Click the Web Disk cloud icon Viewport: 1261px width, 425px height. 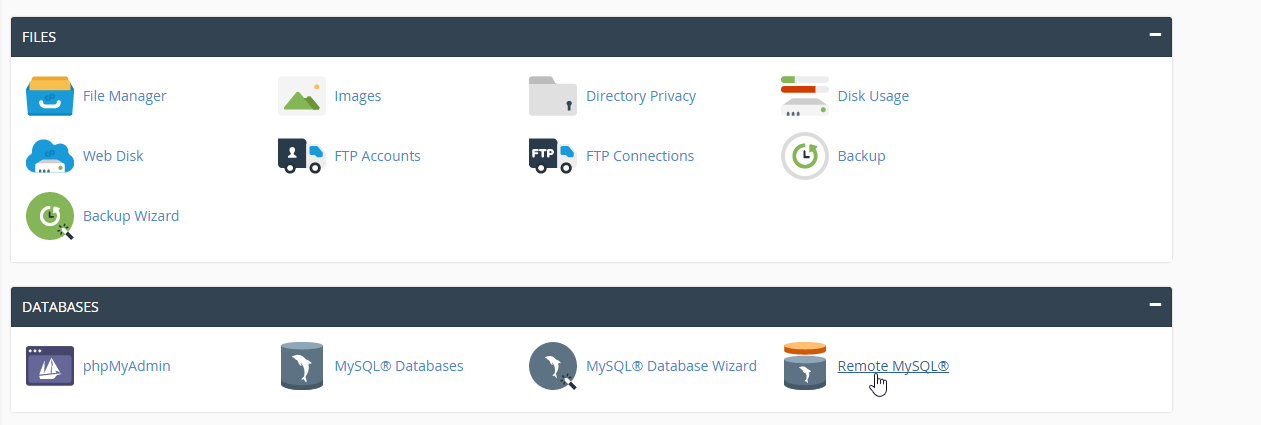click(x=50, y=156)
